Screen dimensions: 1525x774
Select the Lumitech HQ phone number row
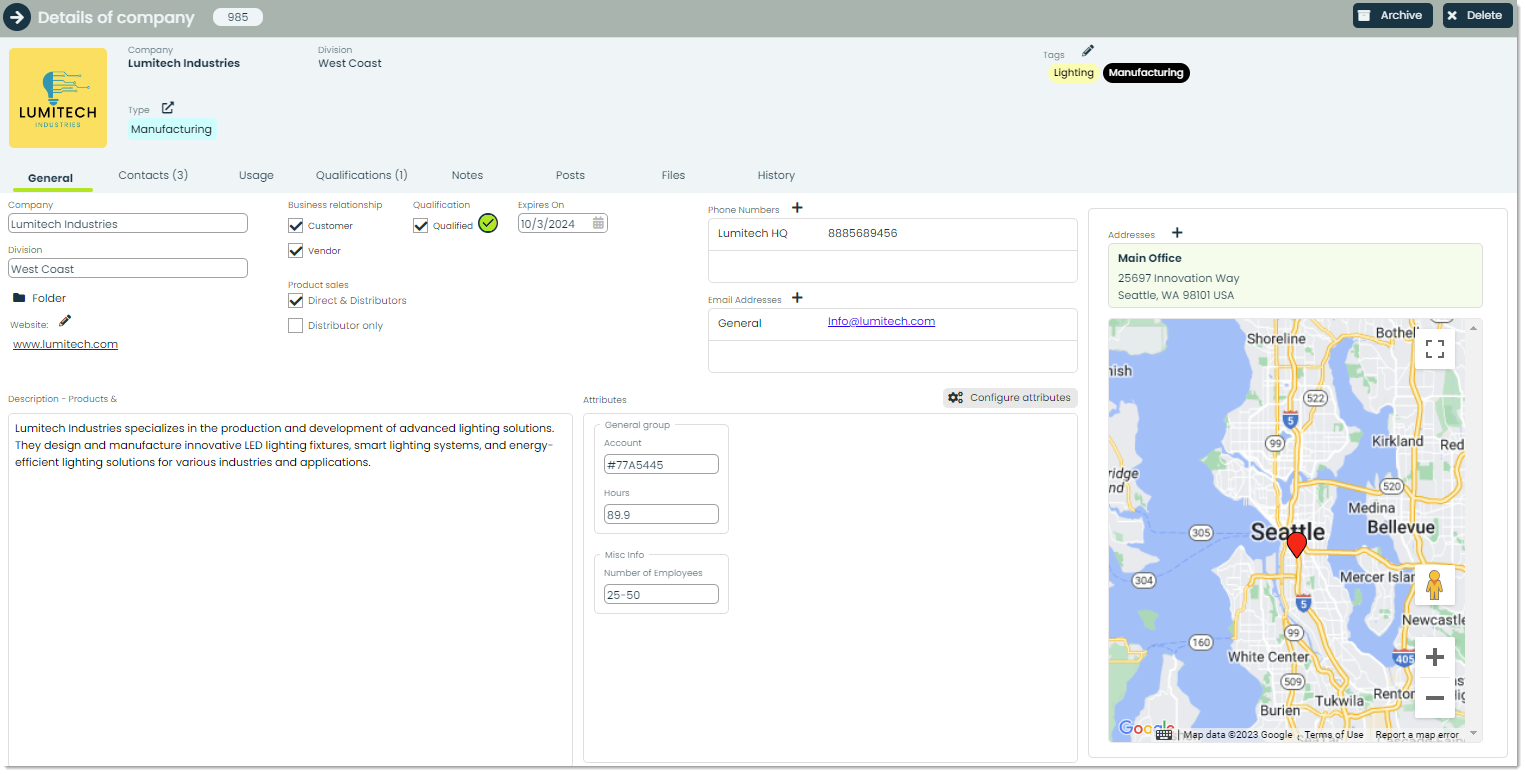(x=892, y=234)
